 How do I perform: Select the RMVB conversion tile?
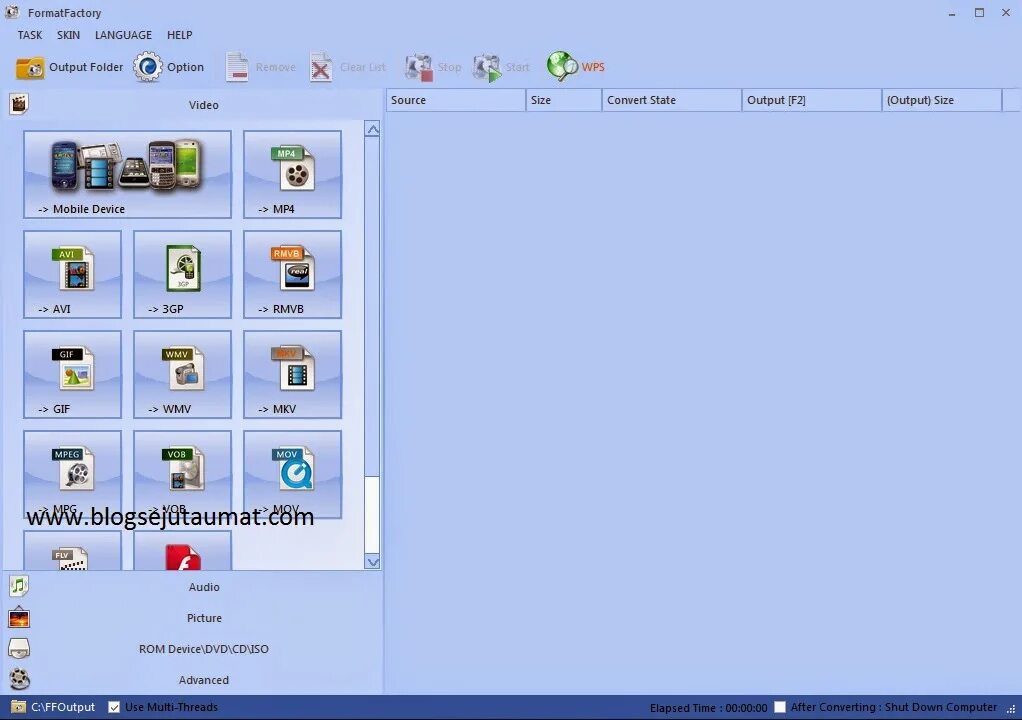(x=292, y=274)
